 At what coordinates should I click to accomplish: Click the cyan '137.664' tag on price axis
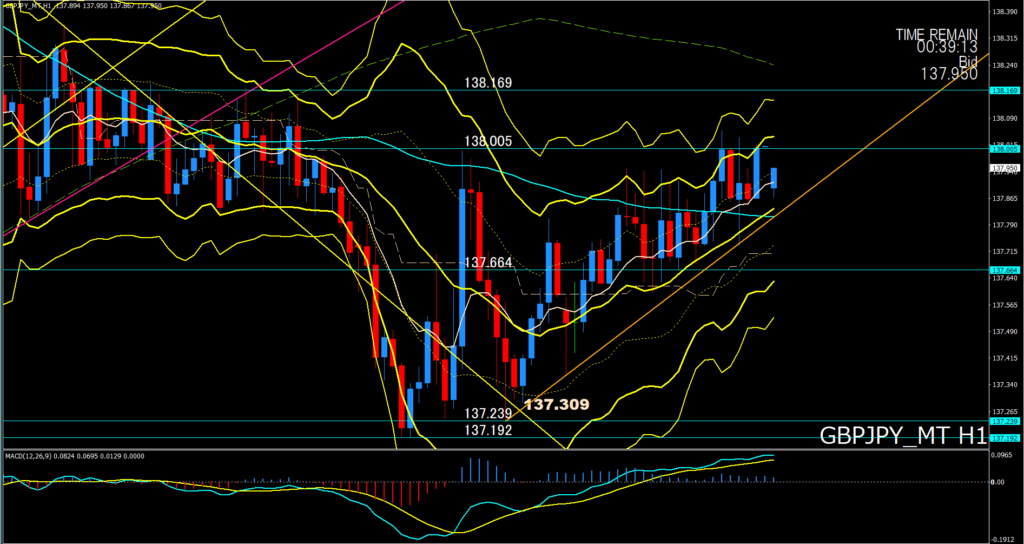[1003, 270]
